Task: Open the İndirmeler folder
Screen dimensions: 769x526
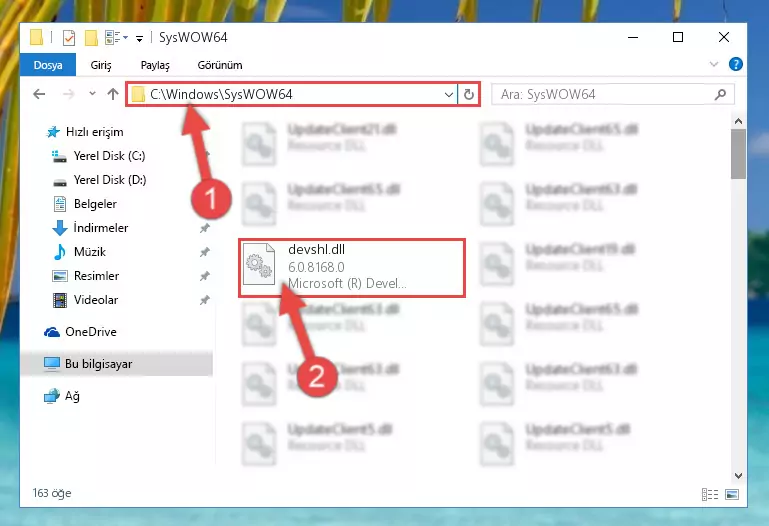Action: [x=101, y=228]
